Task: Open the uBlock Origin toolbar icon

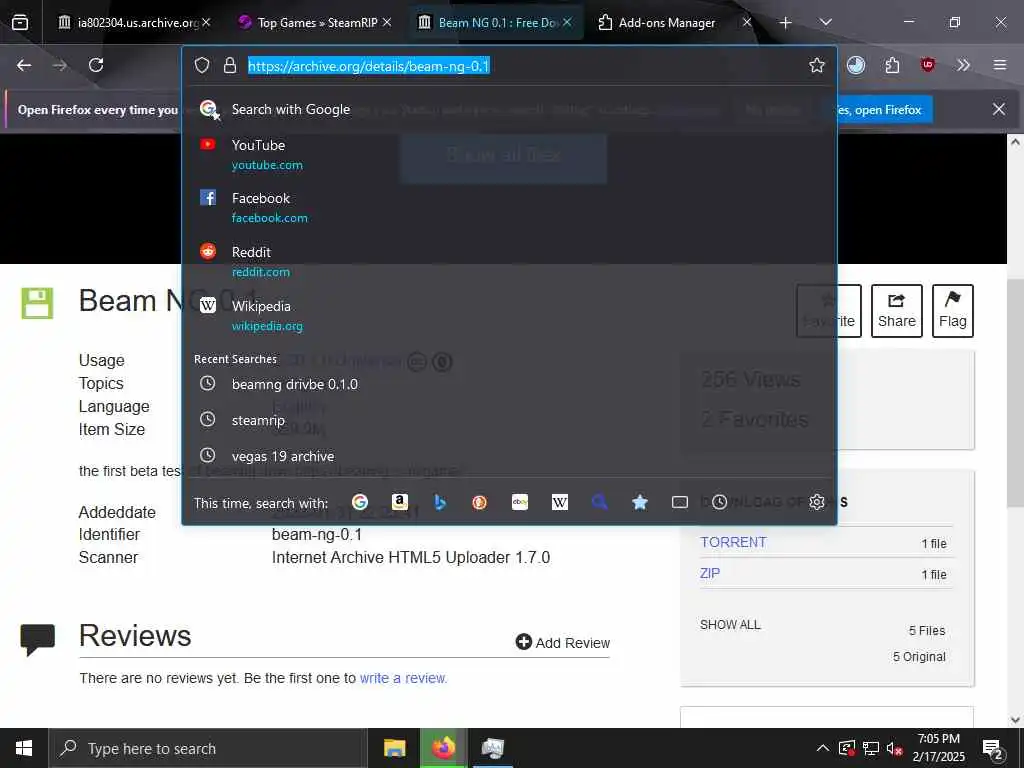Action: click(x=927, y=65)
